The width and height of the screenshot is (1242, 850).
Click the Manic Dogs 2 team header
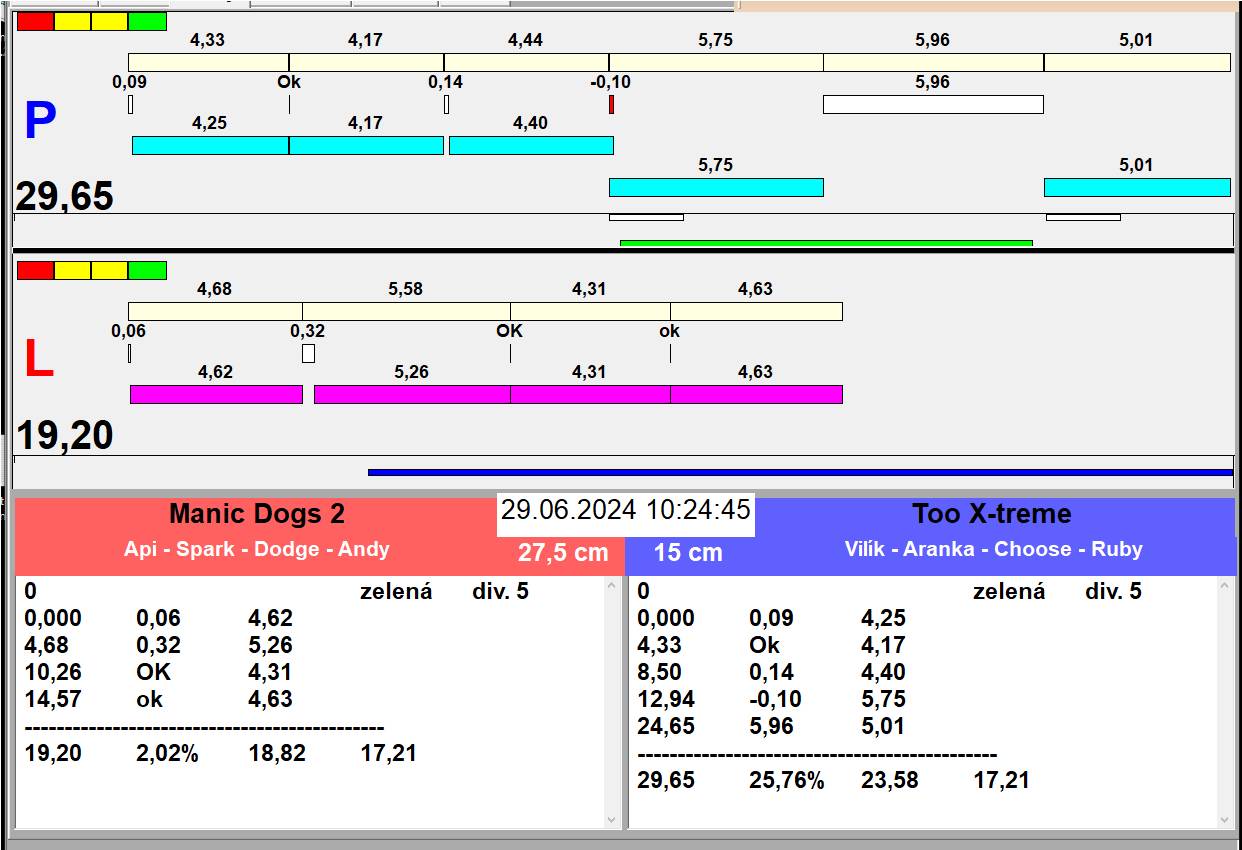tap(257, 514)
